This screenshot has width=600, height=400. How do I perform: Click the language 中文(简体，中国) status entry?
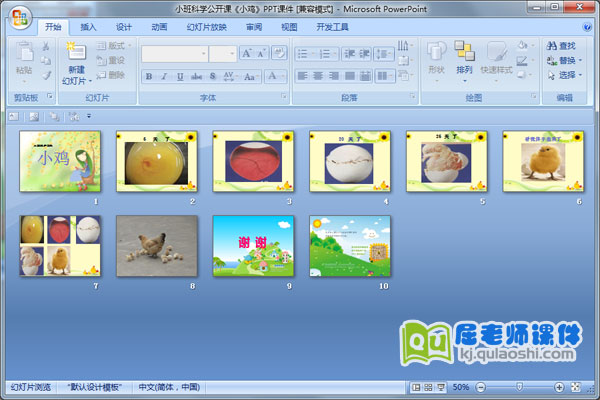pyautogui.click(x=169, y=387)
